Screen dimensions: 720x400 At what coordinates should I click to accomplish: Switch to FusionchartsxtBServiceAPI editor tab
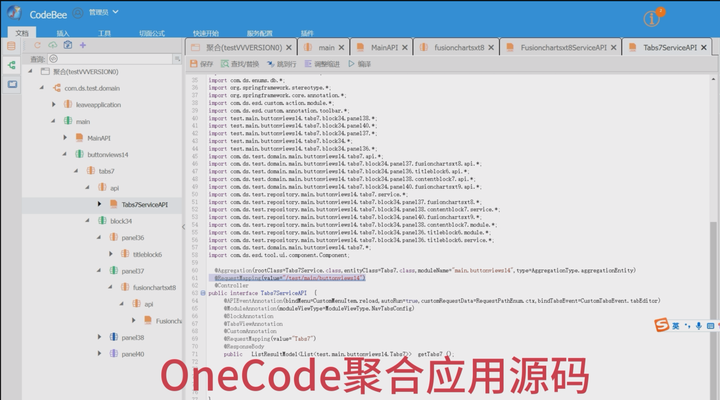pyautogui.click(x=563, y=47)
